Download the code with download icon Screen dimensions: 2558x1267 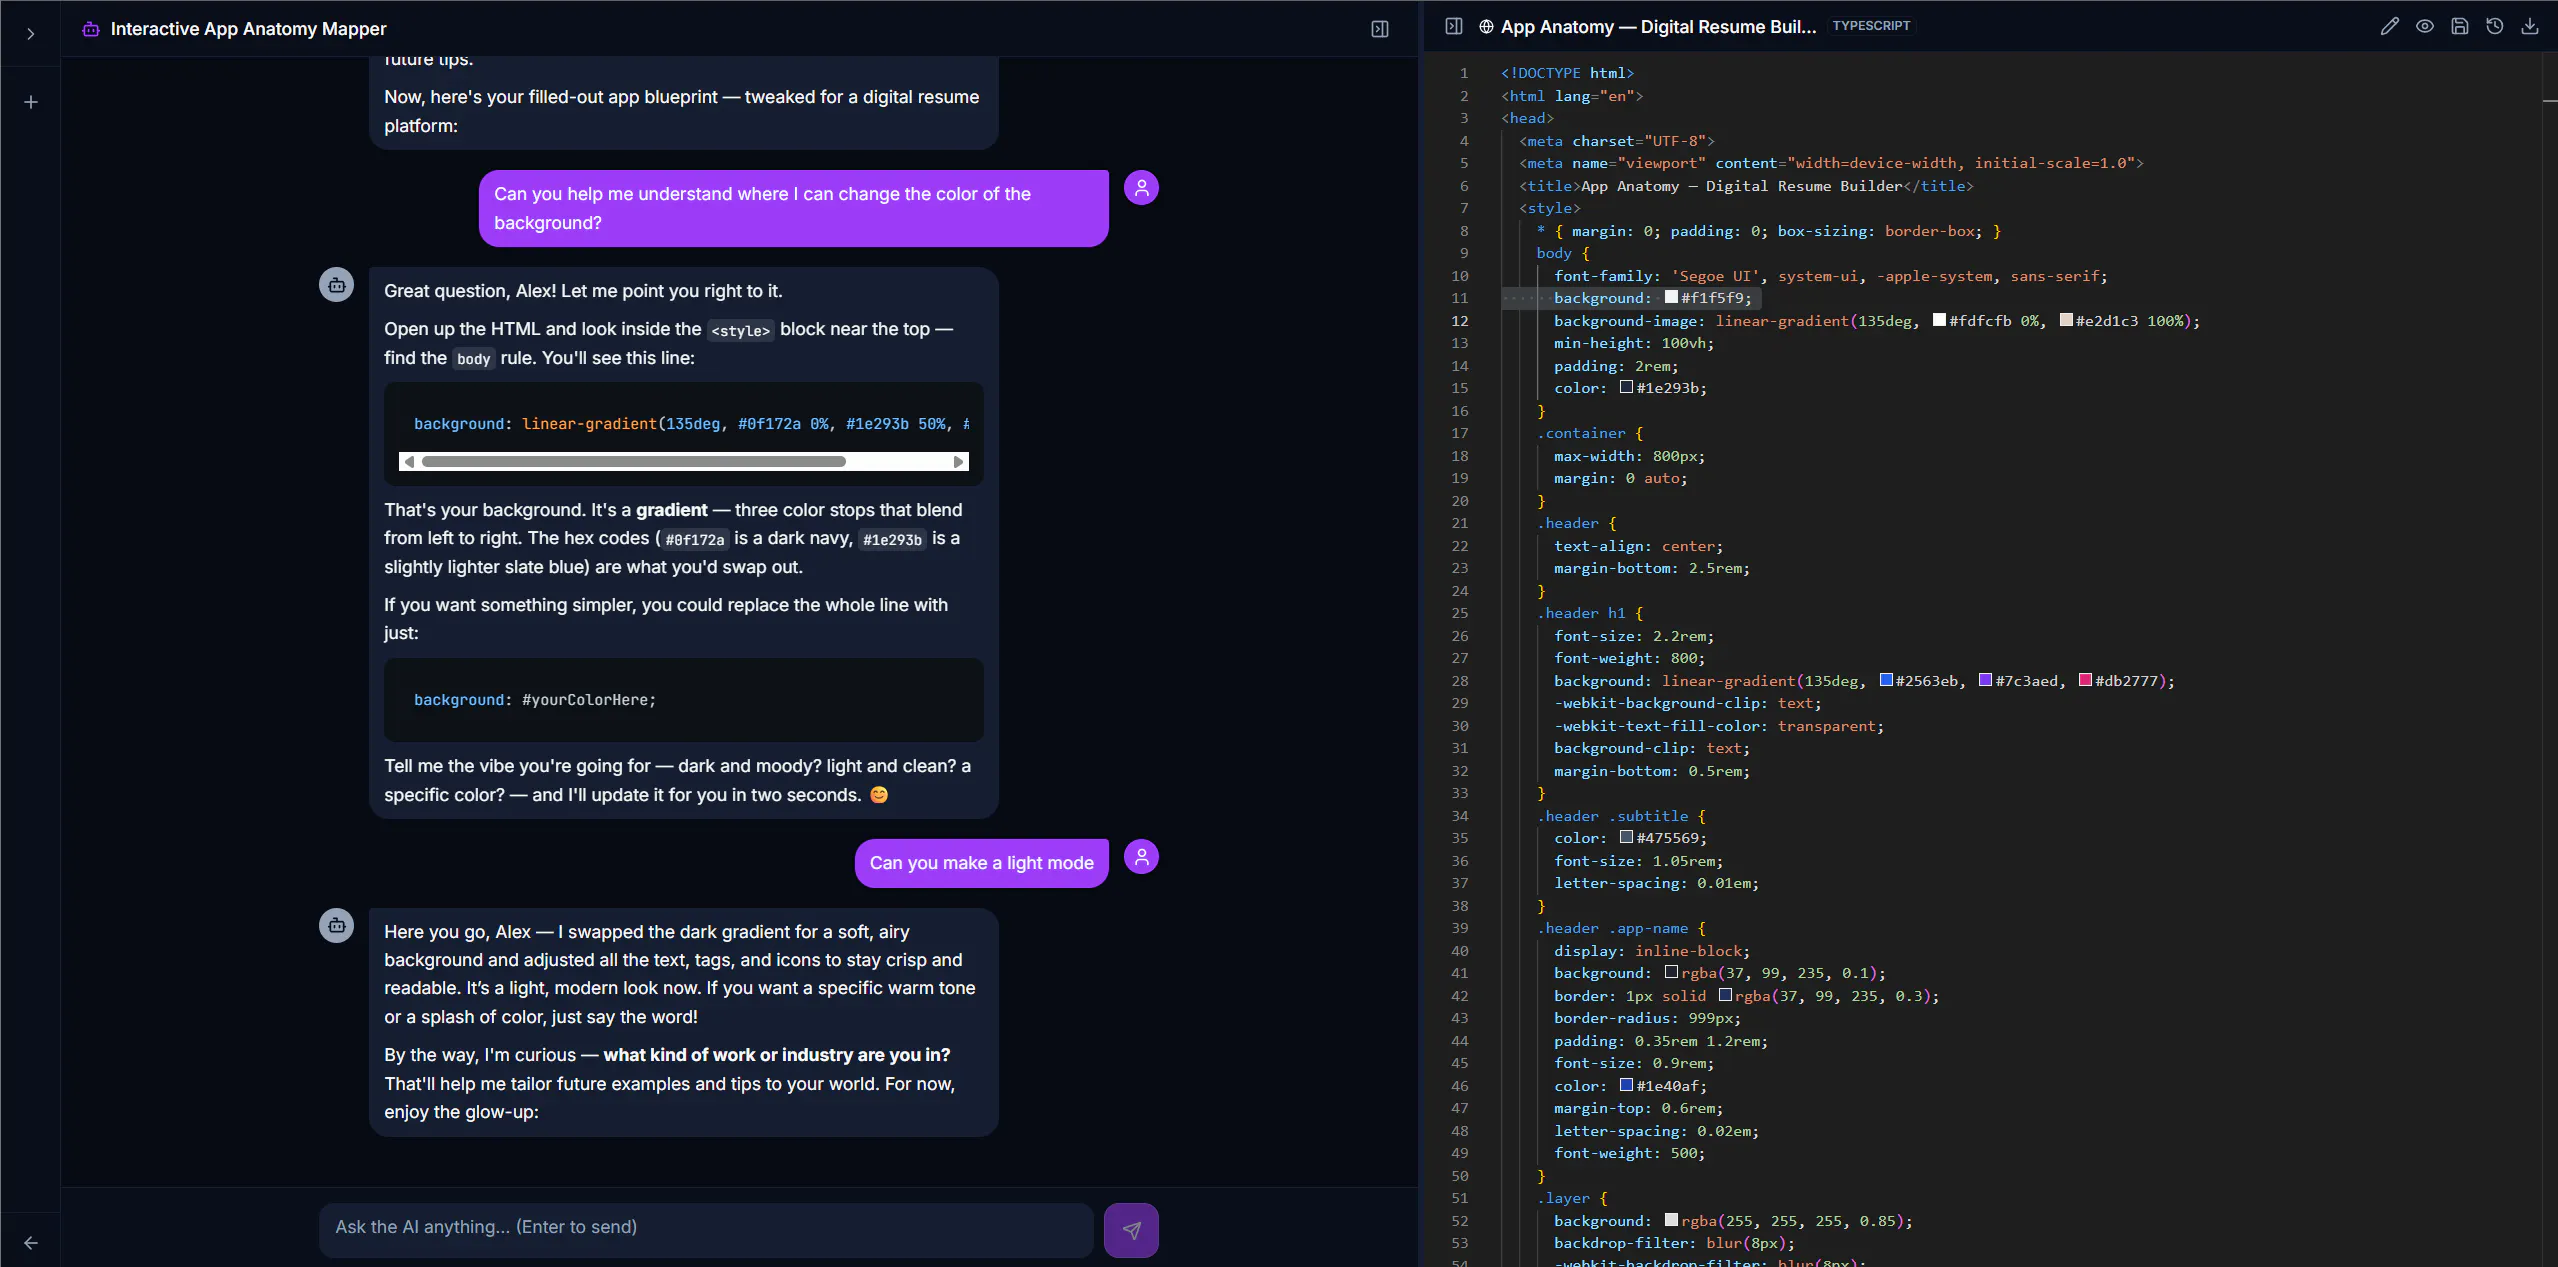2530,26
